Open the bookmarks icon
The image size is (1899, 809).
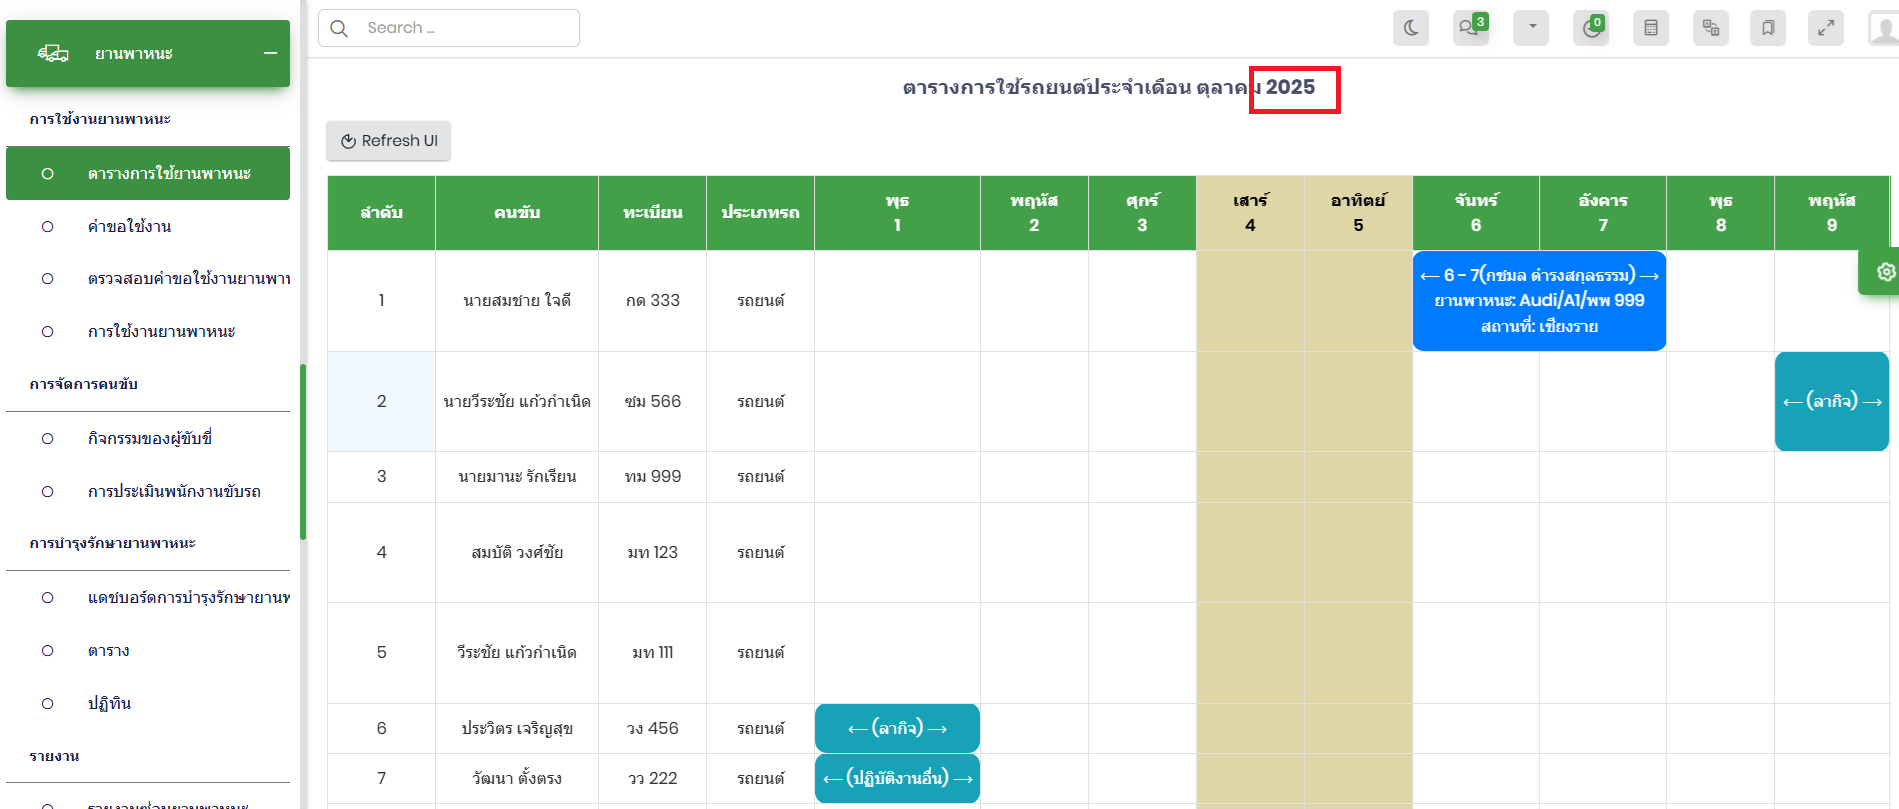click(x=1768, y=28)
